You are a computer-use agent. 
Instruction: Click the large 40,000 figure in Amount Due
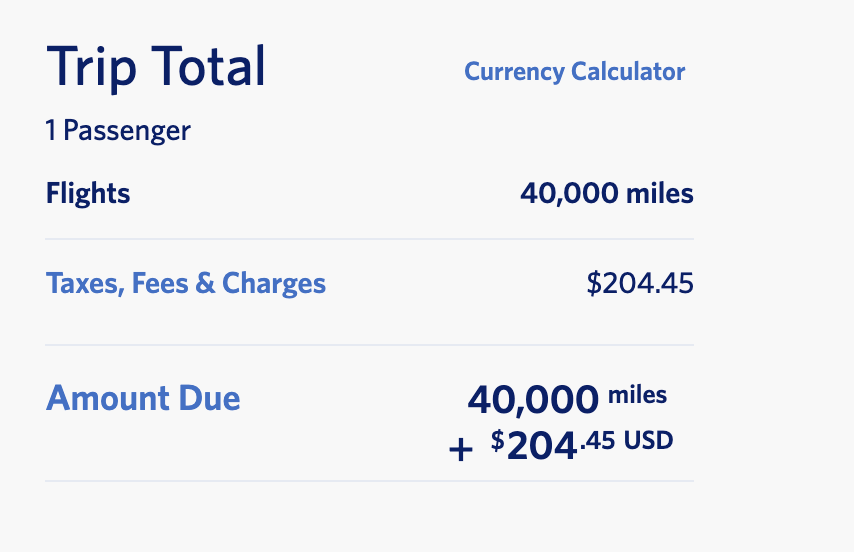coord(533,400)
